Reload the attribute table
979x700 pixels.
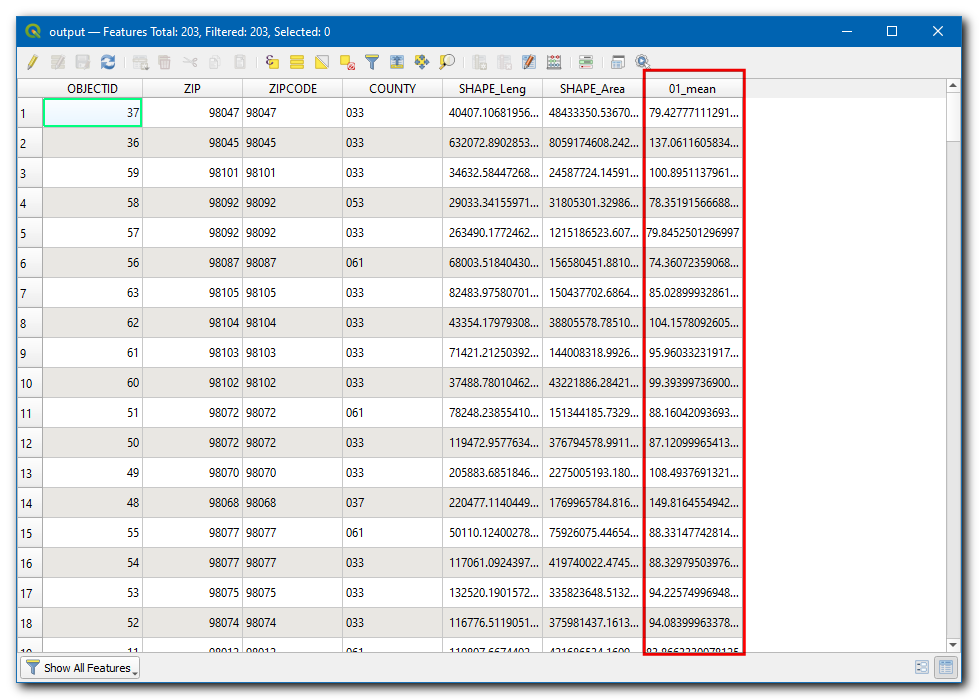pos(108,62)
